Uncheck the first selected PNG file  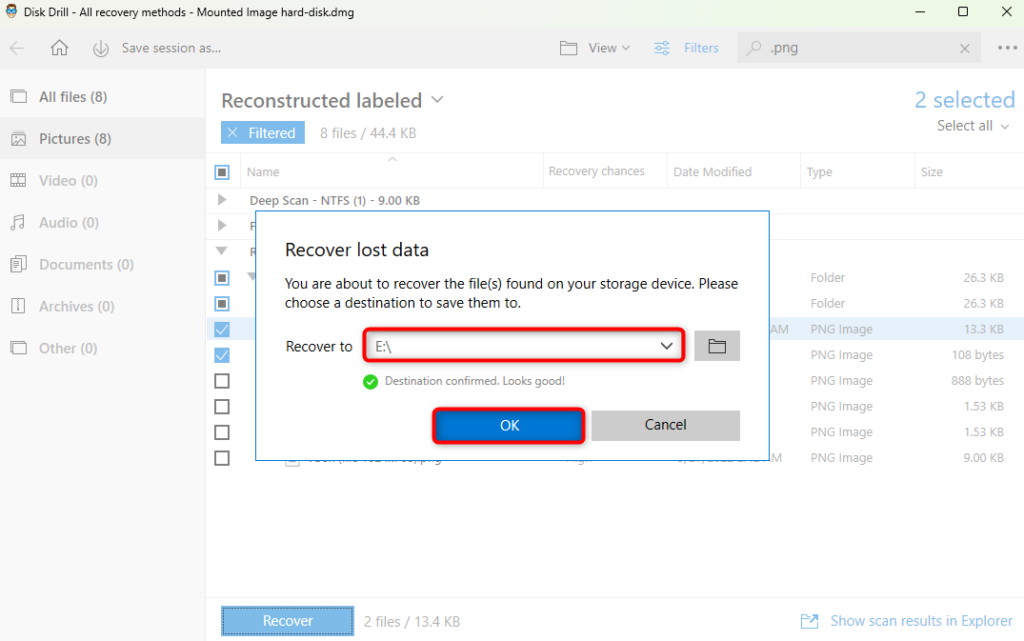click(222, 329)
